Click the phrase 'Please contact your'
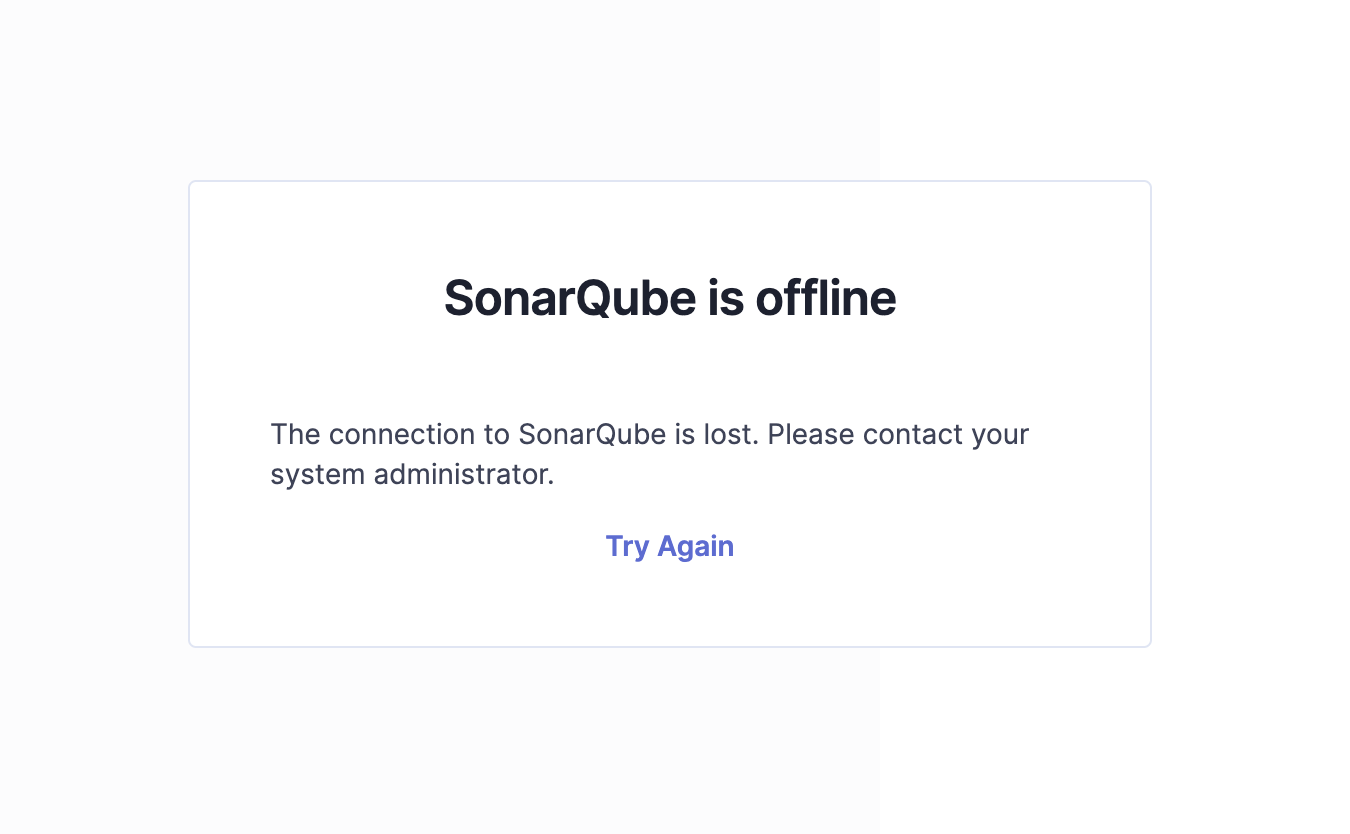 point(898,435)
